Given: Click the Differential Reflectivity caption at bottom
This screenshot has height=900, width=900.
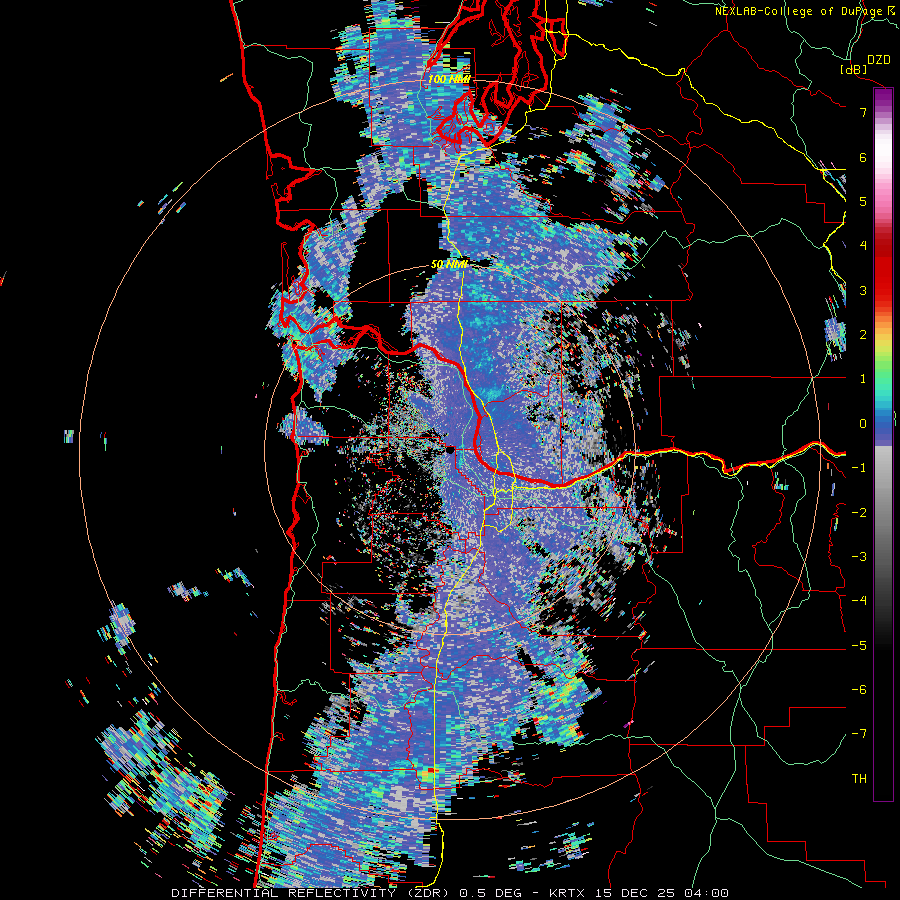Looking at the screenshot, I should click(449, 893).
